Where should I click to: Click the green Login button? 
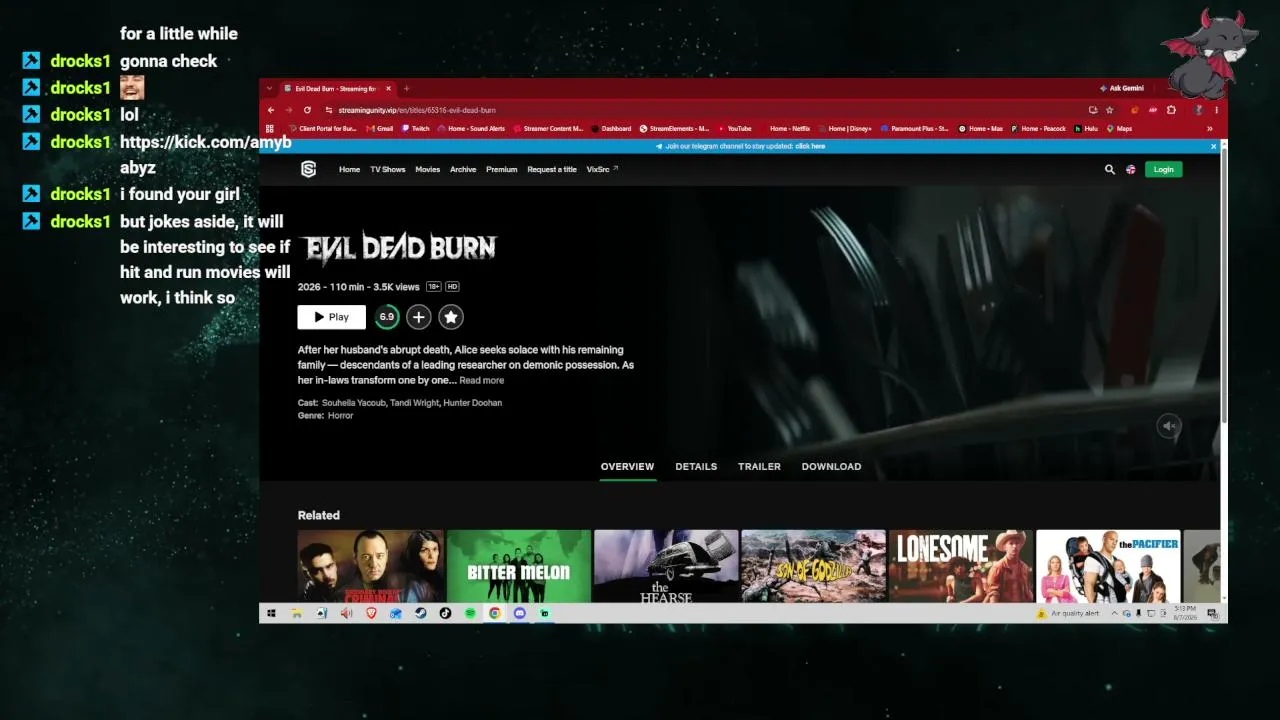coord(1164,169)
